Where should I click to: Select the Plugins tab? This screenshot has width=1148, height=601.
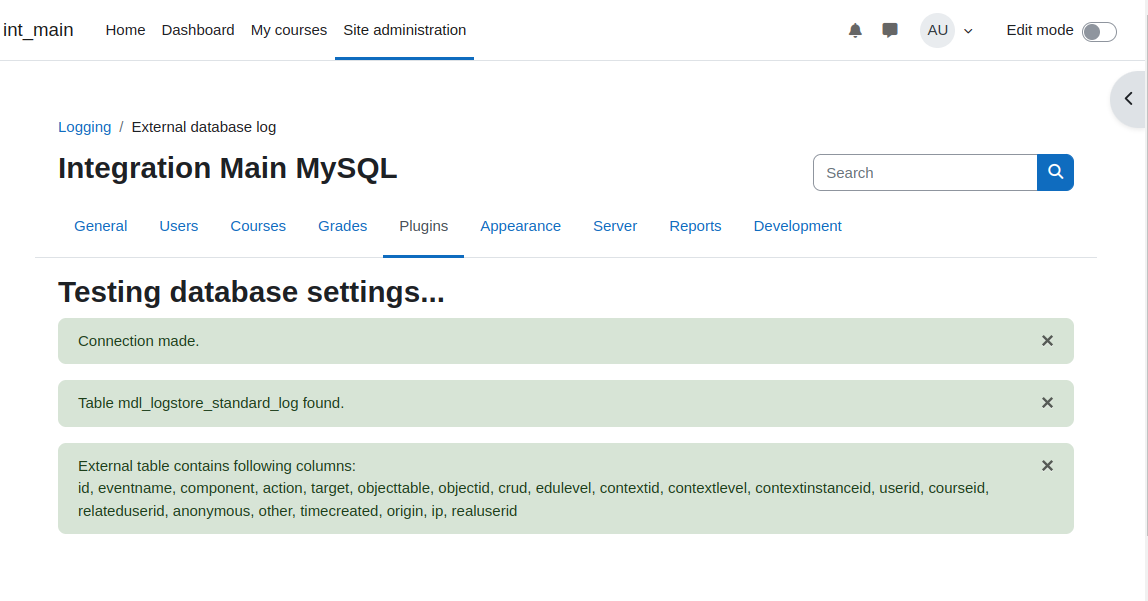[423, 226]
